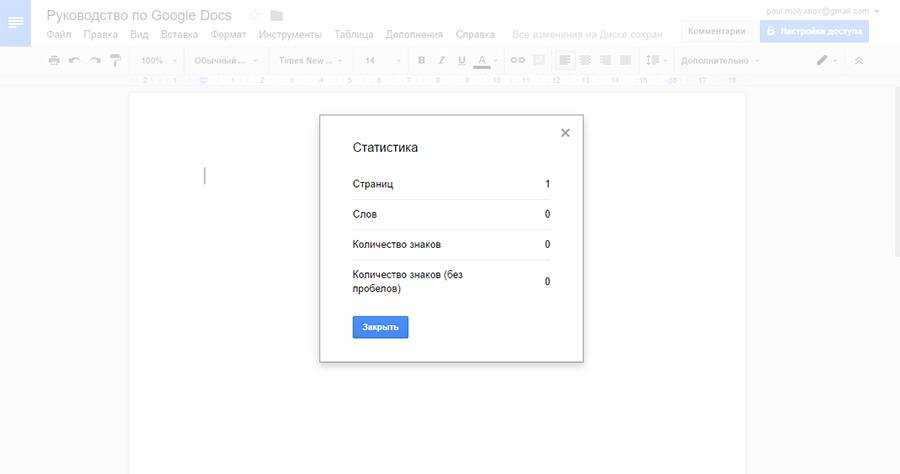This screenshot has width=900, height=474.
Task: Click the print icon in the toolbar
Action: click(x=54, y=60)
